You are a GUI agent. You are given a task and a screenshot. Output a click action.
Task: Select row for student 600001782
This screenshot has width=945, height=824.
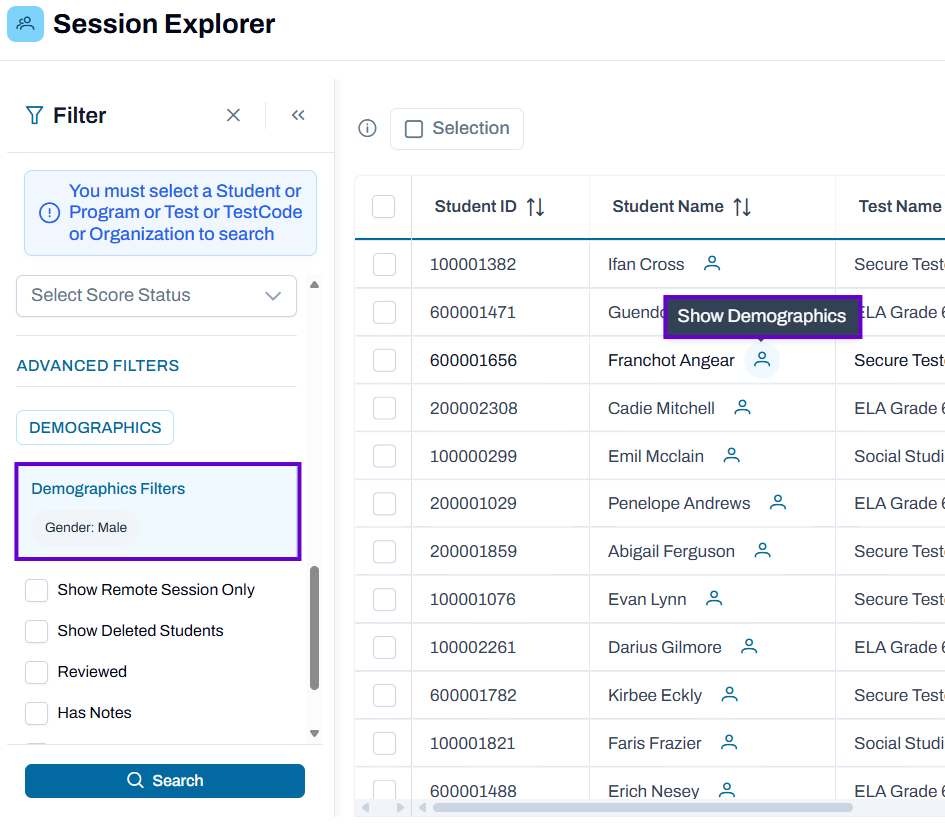click(384, 695)
